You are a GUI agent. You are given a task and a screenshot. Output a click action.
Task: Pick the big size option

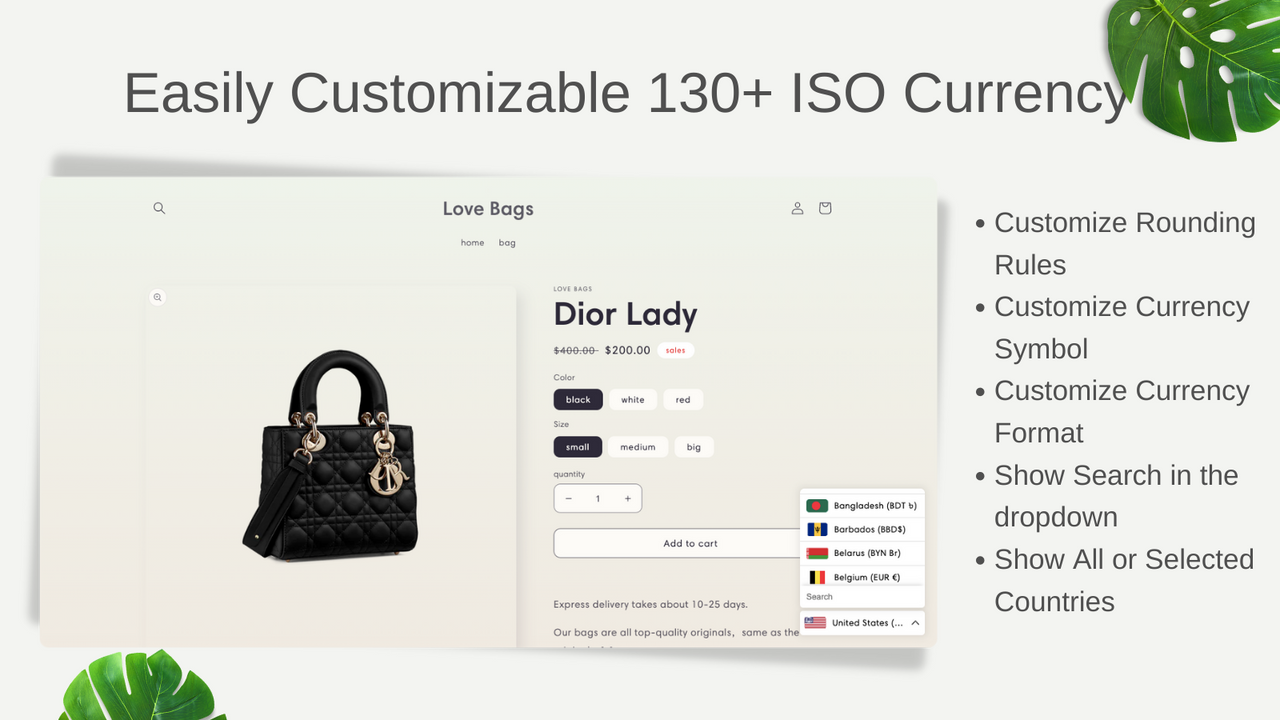[x=694, y=447]
